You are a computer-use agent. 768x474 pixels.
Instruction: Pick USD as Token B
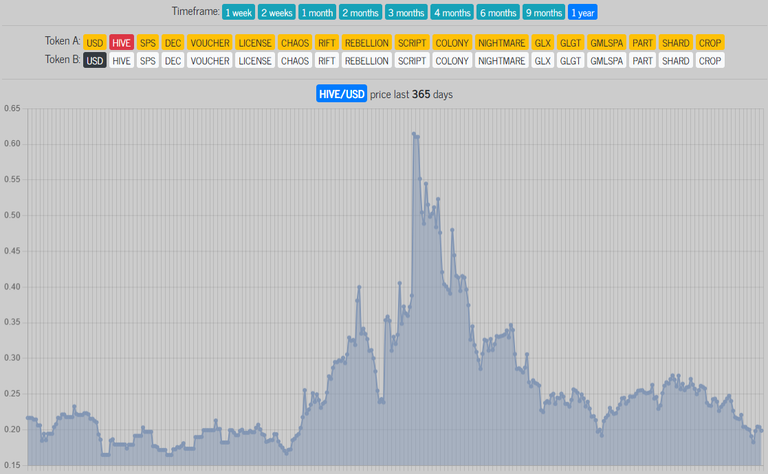tap(95, 61)
